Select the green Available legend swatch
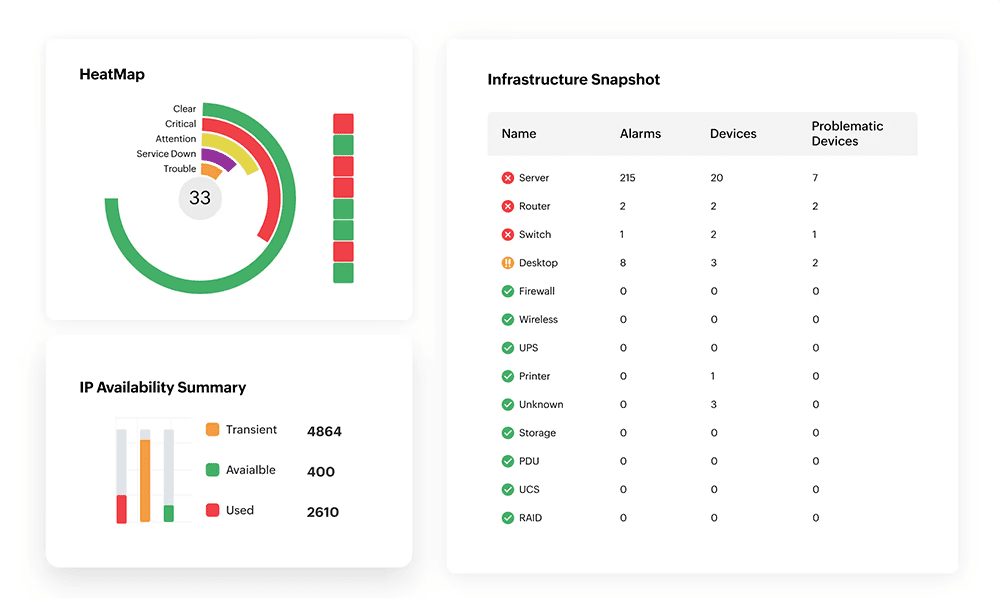Image resolution: width=1000 pixels, height=600 pixels. [x=212, y=470]
